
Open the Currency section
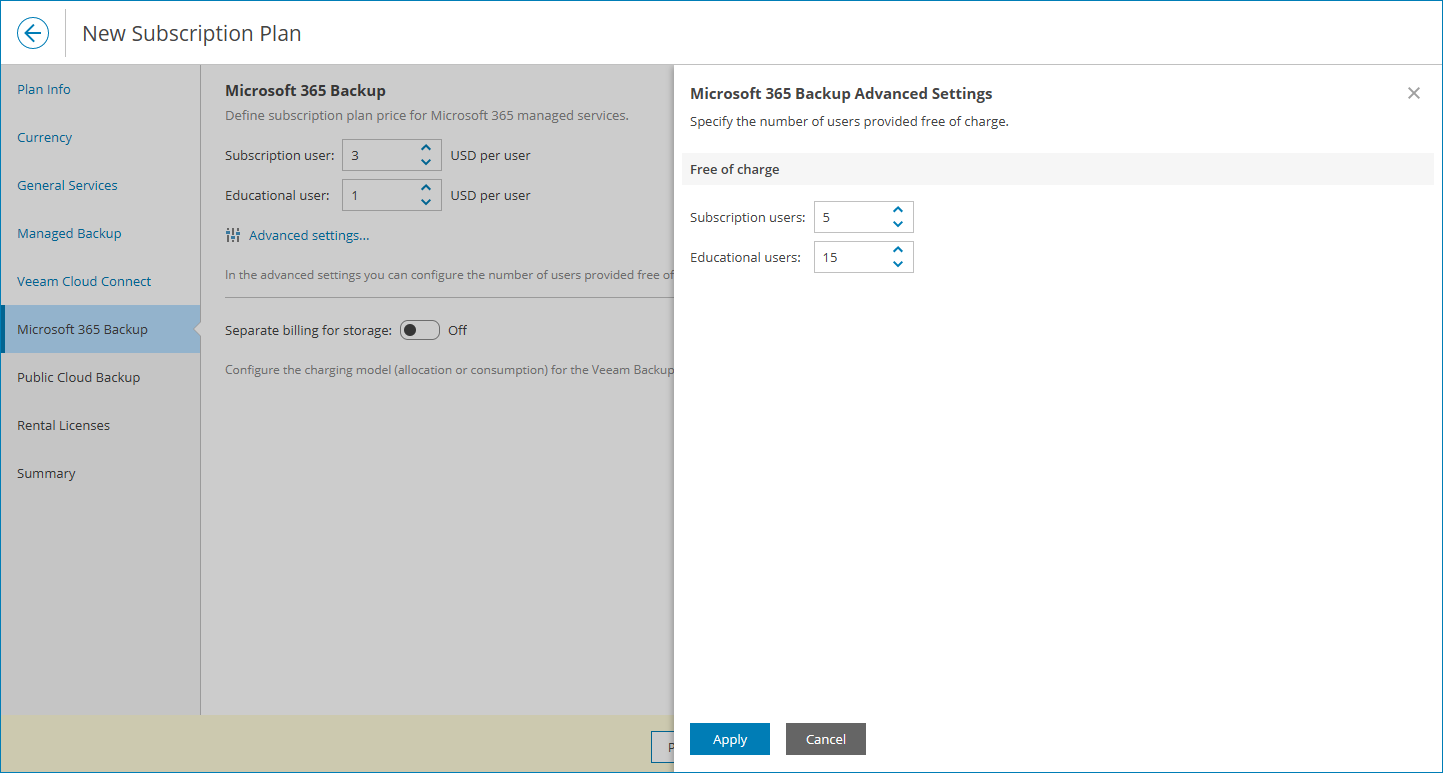click(x=44, y=137)
